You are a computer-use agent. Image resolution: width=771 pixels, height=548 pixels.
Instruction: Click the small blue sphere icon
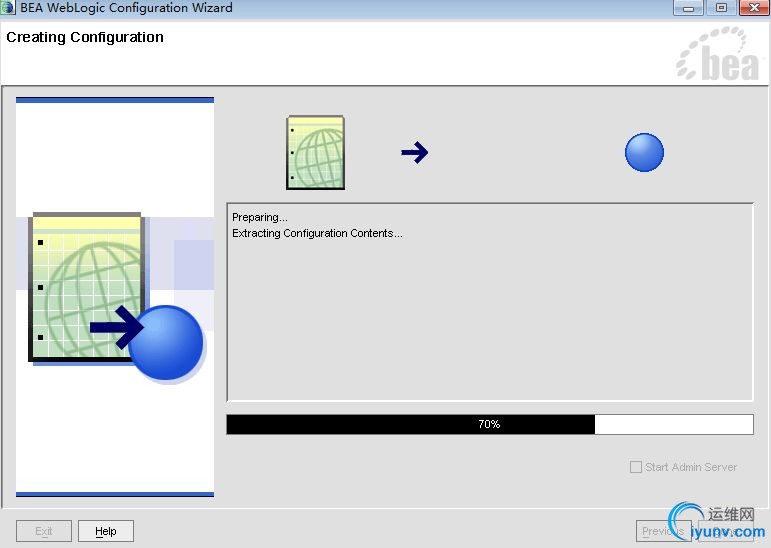(644, 152)
